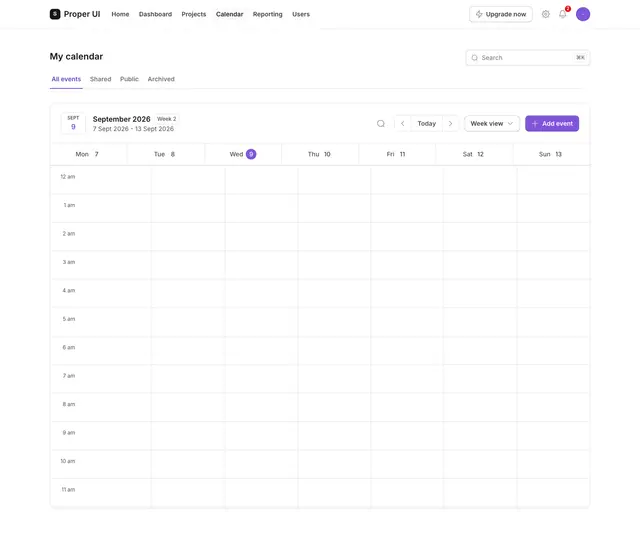Select the Fri 11 day header
Screen dimensions: 640x551
click(396, 154)
